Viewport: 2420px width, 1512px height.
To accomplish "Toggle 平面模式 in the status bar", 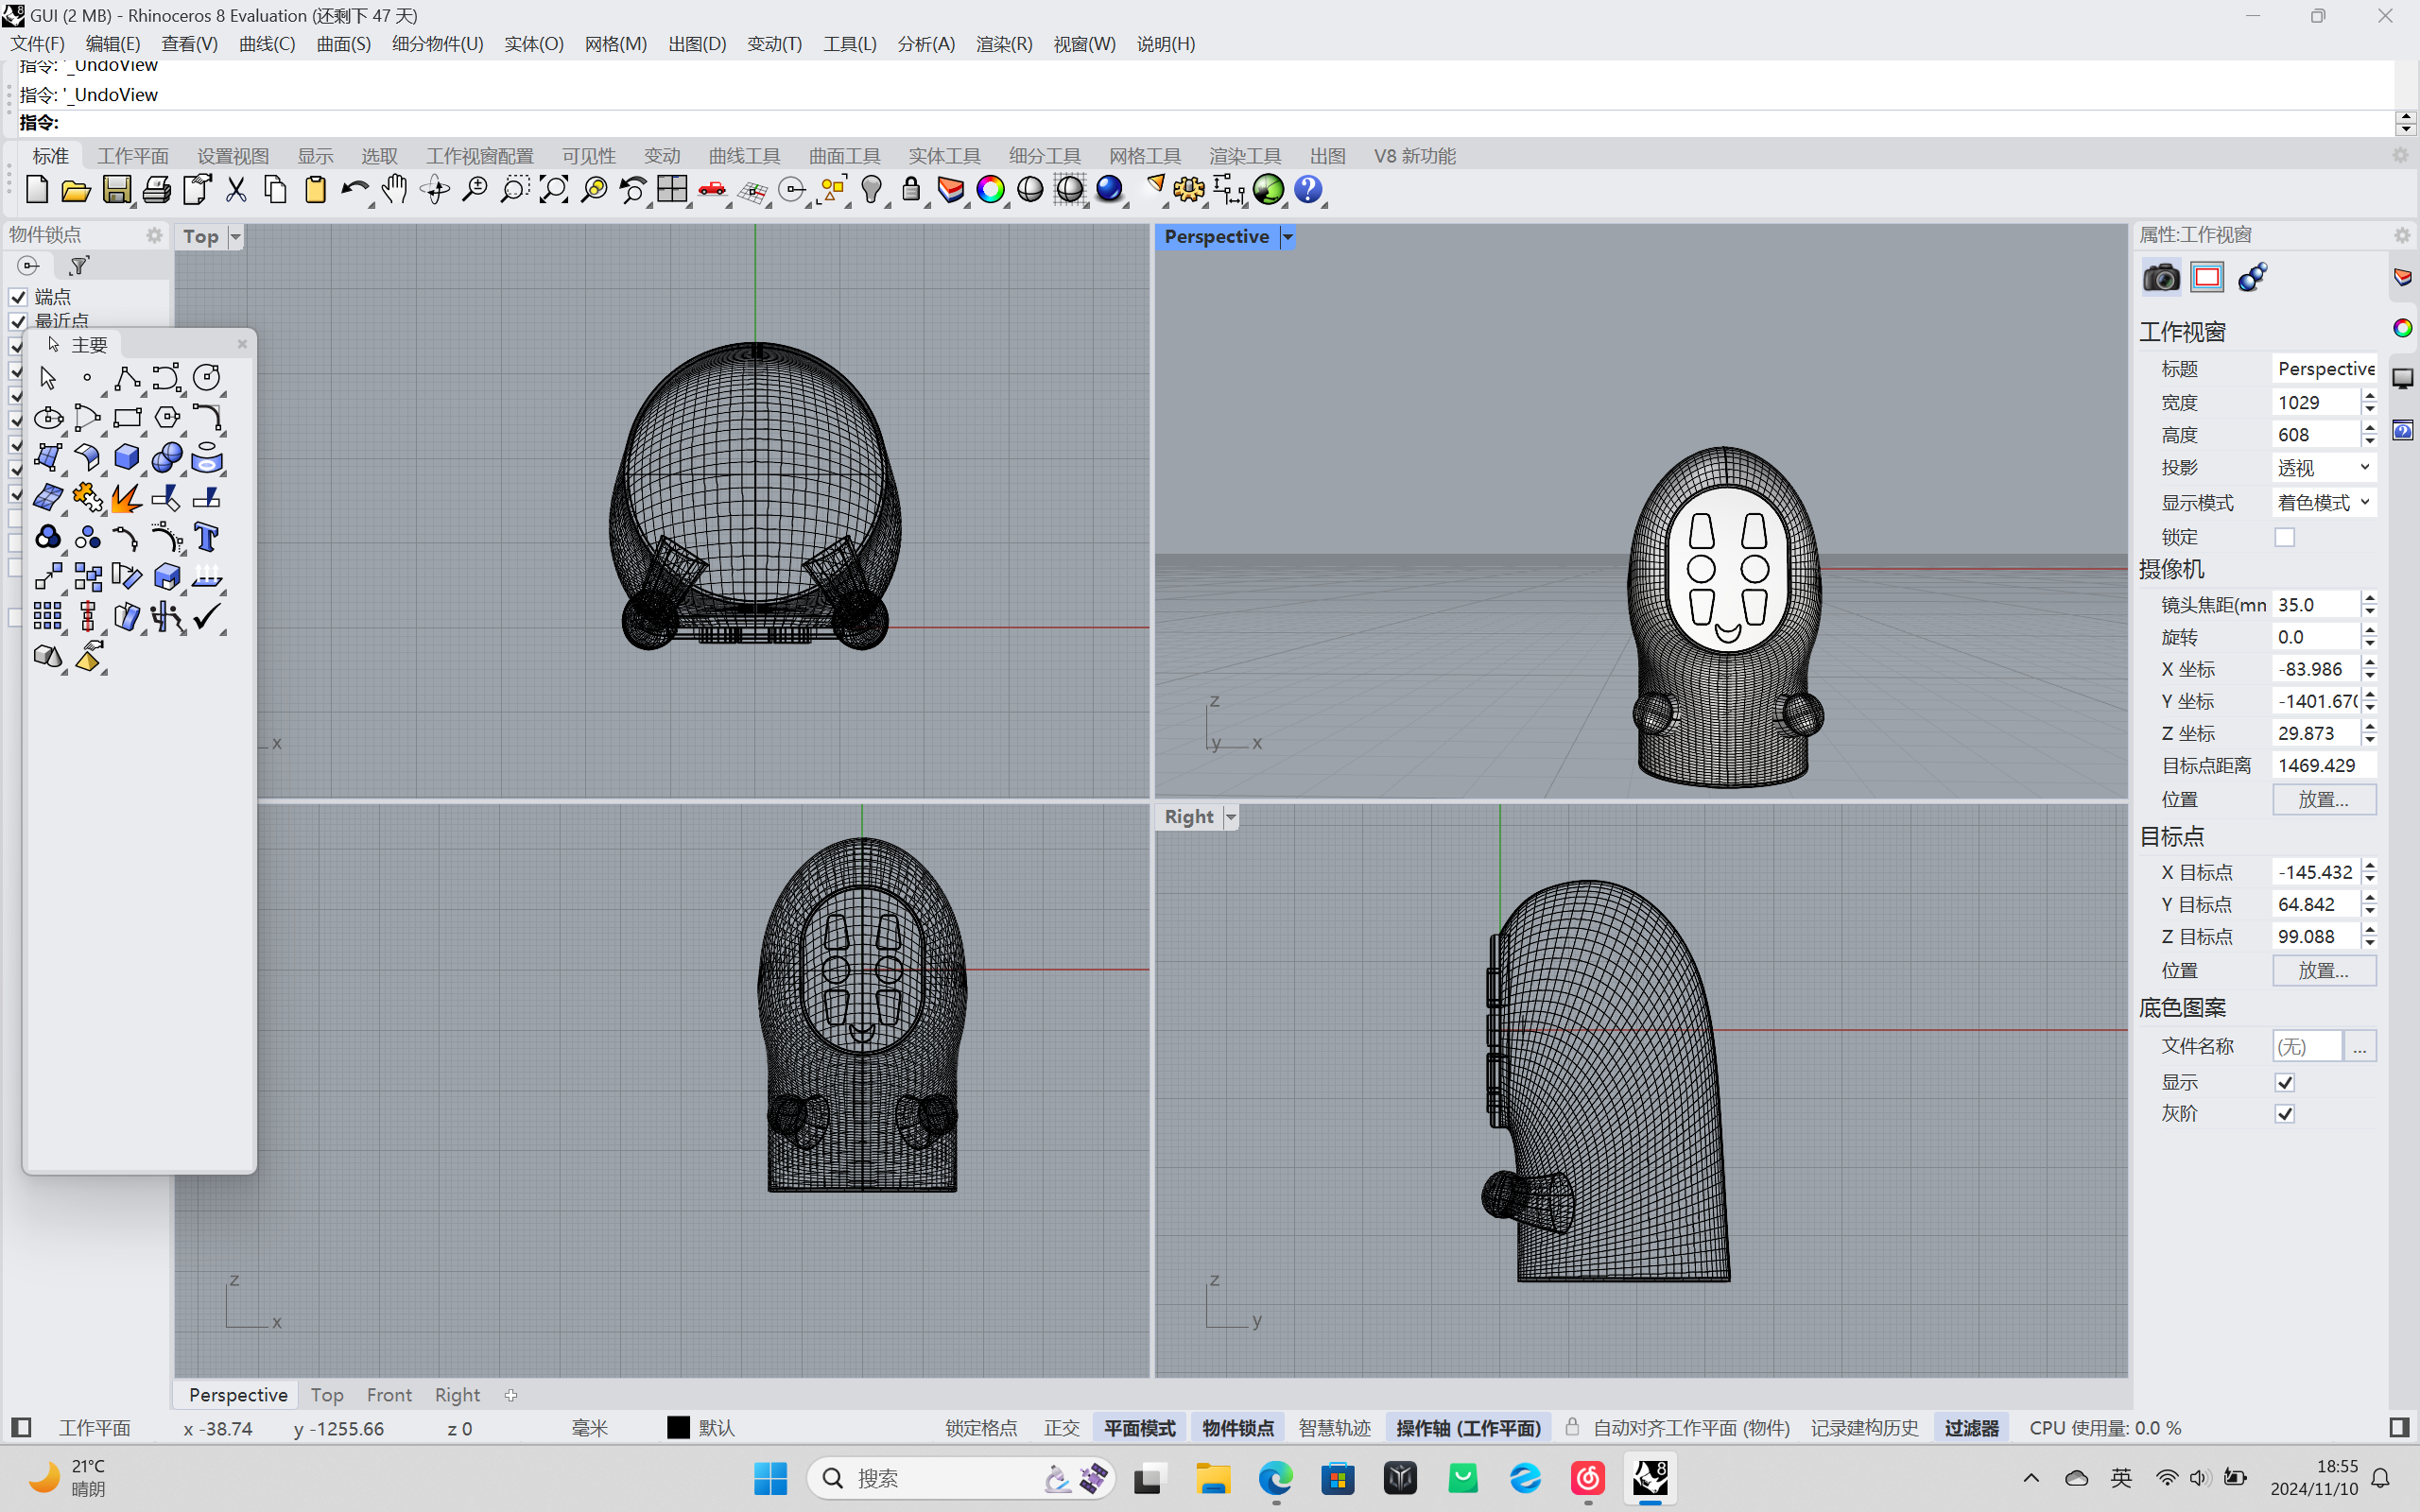I will 1139,1428.
